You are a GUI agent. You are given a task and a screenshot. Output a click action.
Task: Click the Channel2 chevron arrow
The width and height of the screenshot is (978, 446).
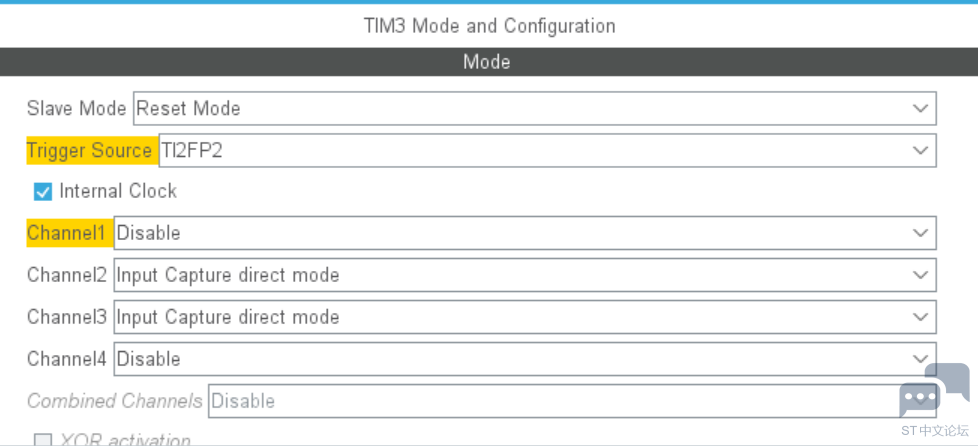920,275
